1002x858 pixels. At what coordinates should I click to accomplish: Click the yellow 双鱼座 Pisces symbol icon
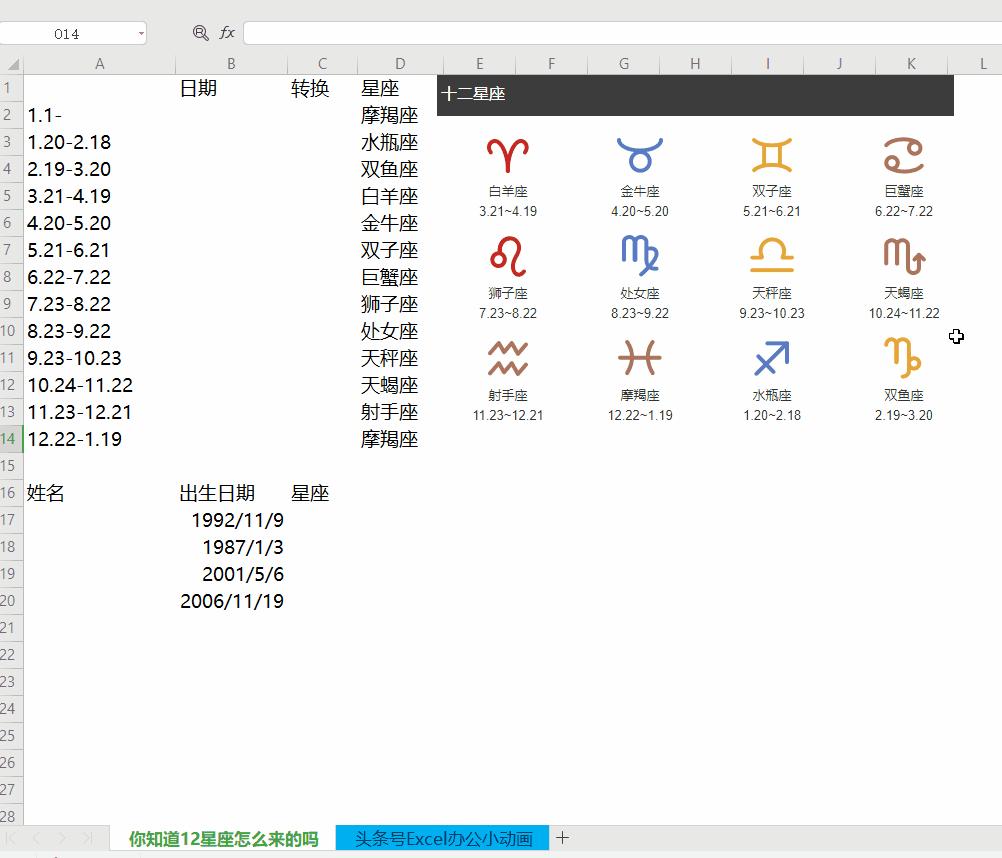point(902,358)
